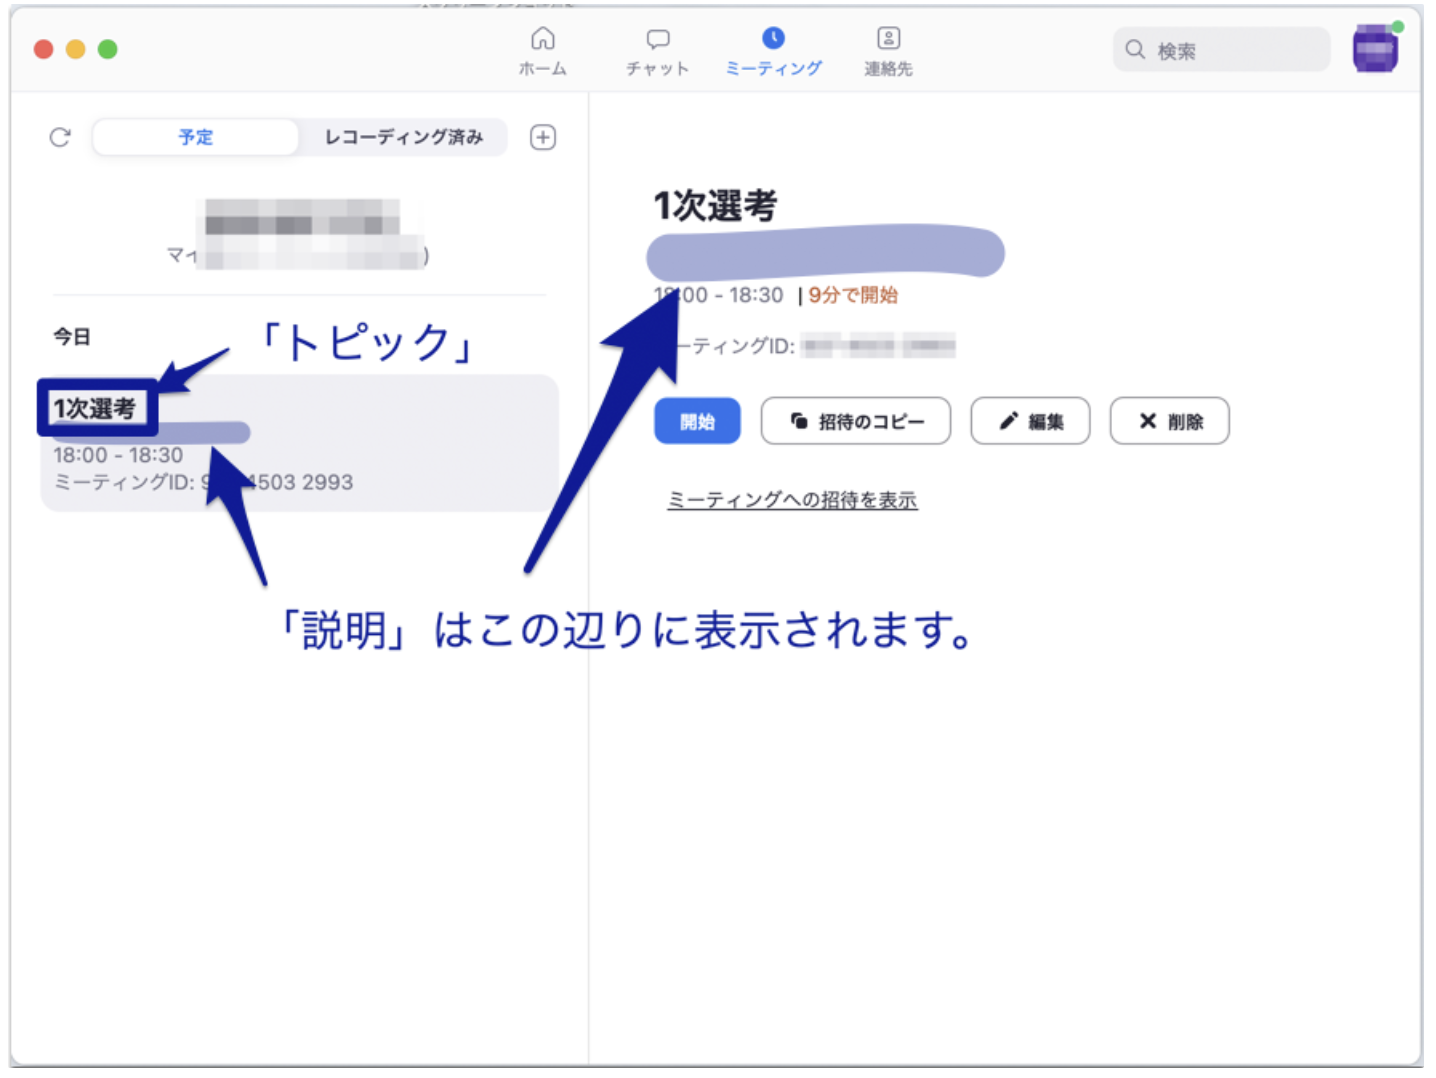Click the 削除 X icon
Viewport: 1436px width, 1078px height.
pos(1147,421)
